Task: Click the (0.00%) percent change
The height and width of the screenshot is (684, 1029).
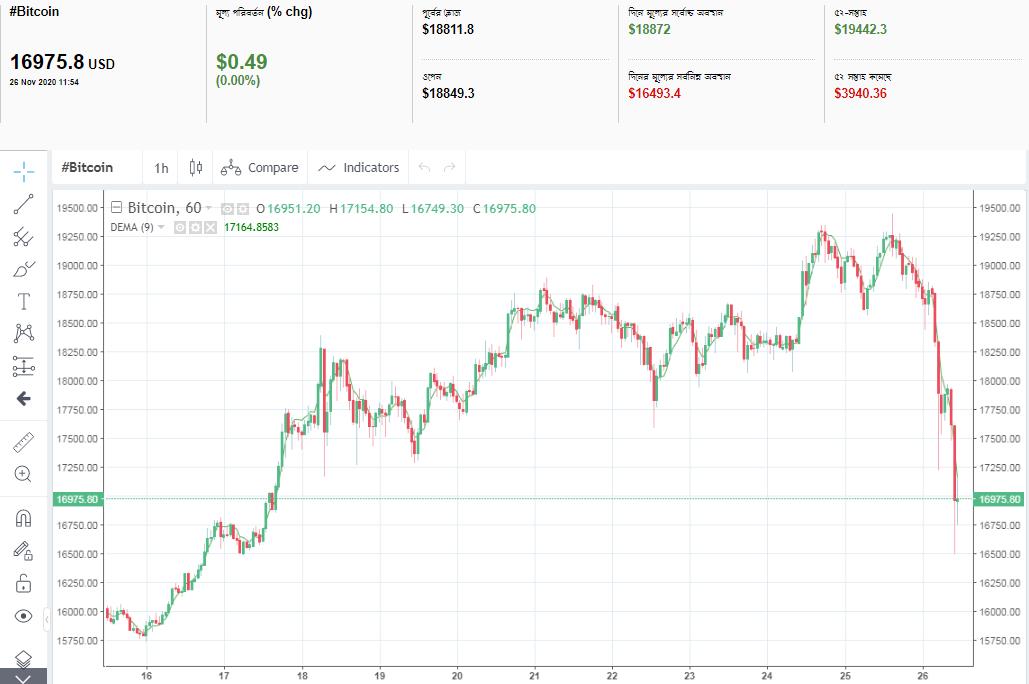Action: click(x=238, y=81)
